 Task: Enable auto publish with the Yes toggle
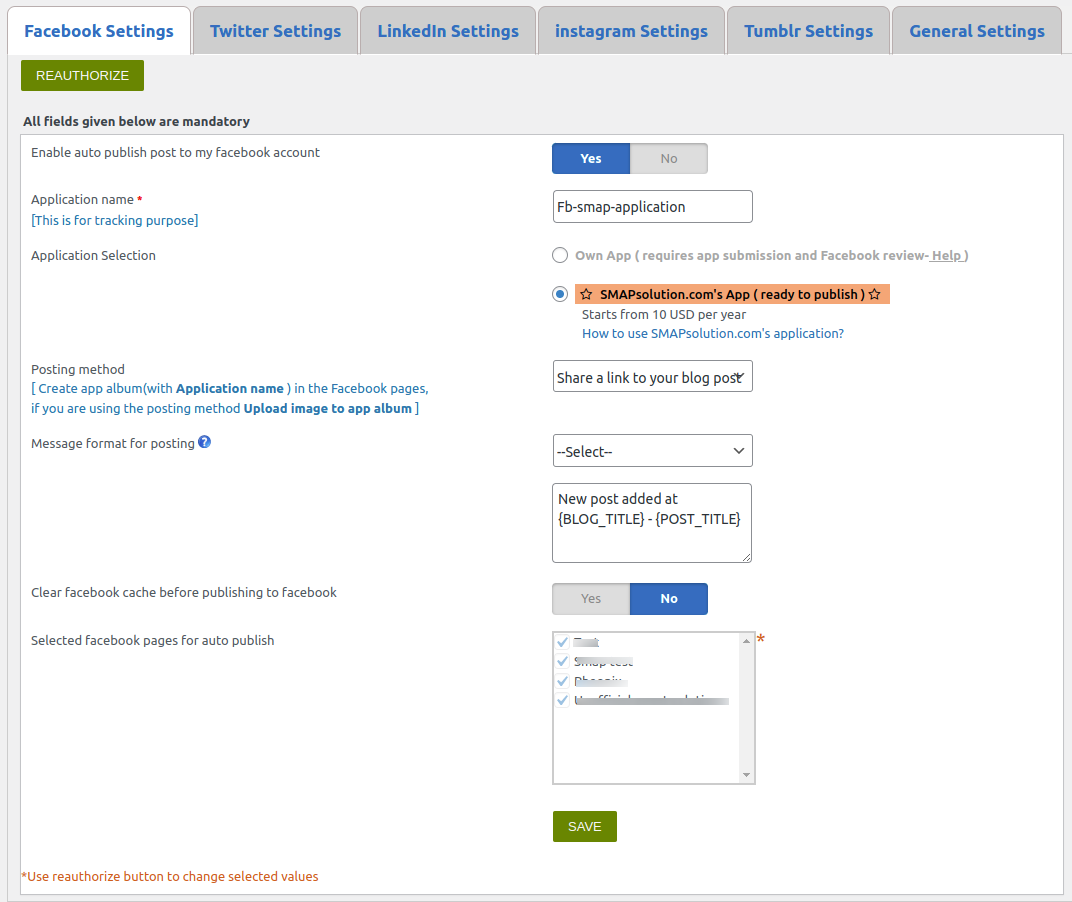591,159
